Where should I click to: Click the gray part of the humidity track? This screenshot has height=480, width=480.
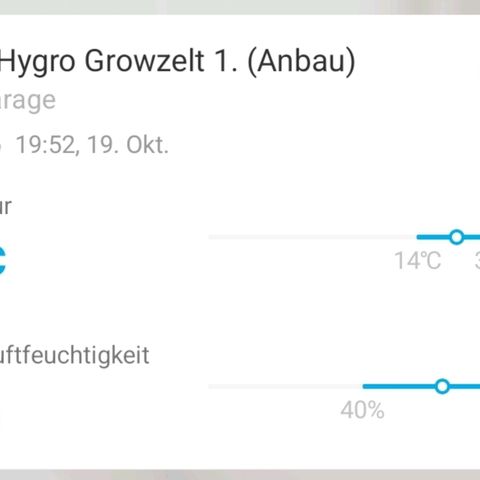(286, 386)
